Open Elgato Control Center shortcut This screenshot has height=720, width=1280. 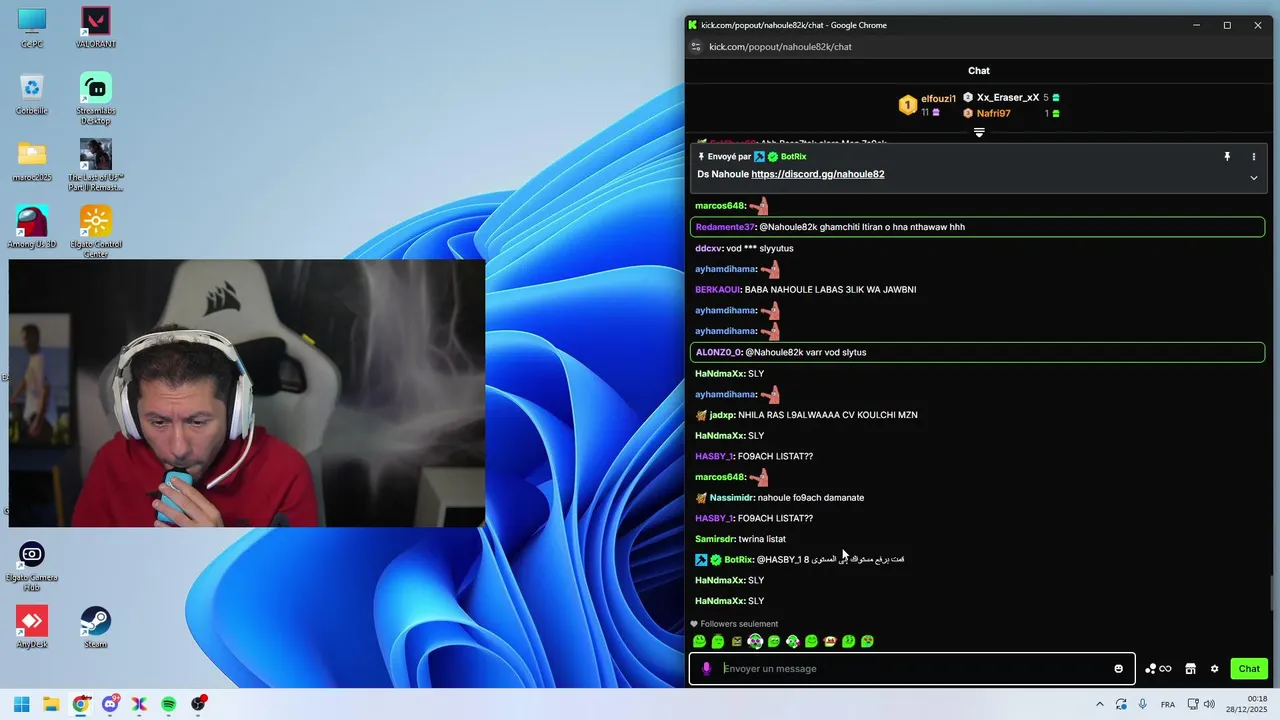pos(96,231)
